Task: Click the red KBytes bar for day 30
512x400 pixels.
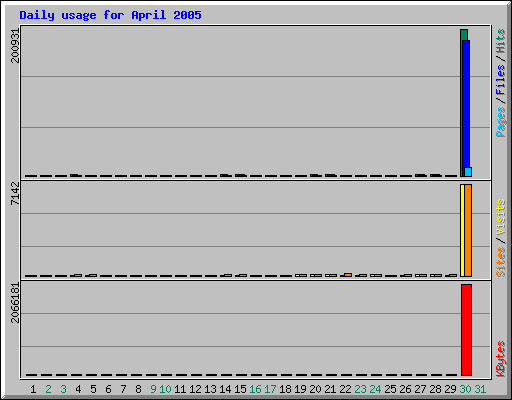Action: pyautogui.click(x=466, y=330)
